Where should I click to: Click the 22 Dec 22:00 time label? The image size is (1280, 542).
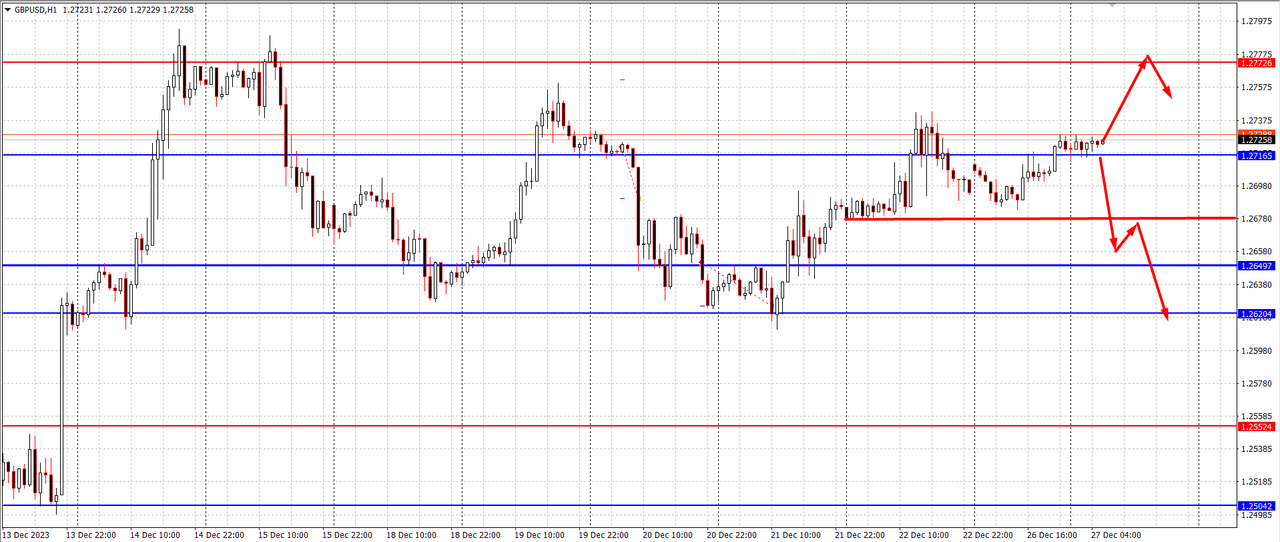(x=987, y=535)
